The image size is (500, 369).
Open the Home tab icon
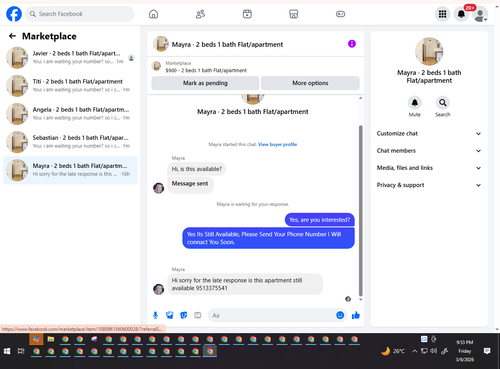click(153, 14)
